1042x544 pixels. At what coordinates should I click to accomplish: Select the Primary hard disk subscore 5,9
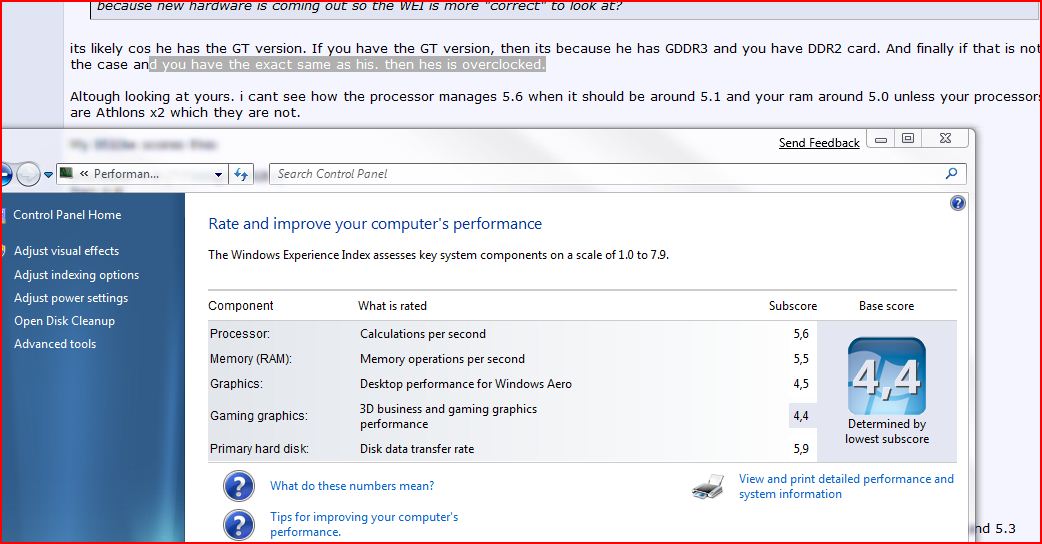801,449
